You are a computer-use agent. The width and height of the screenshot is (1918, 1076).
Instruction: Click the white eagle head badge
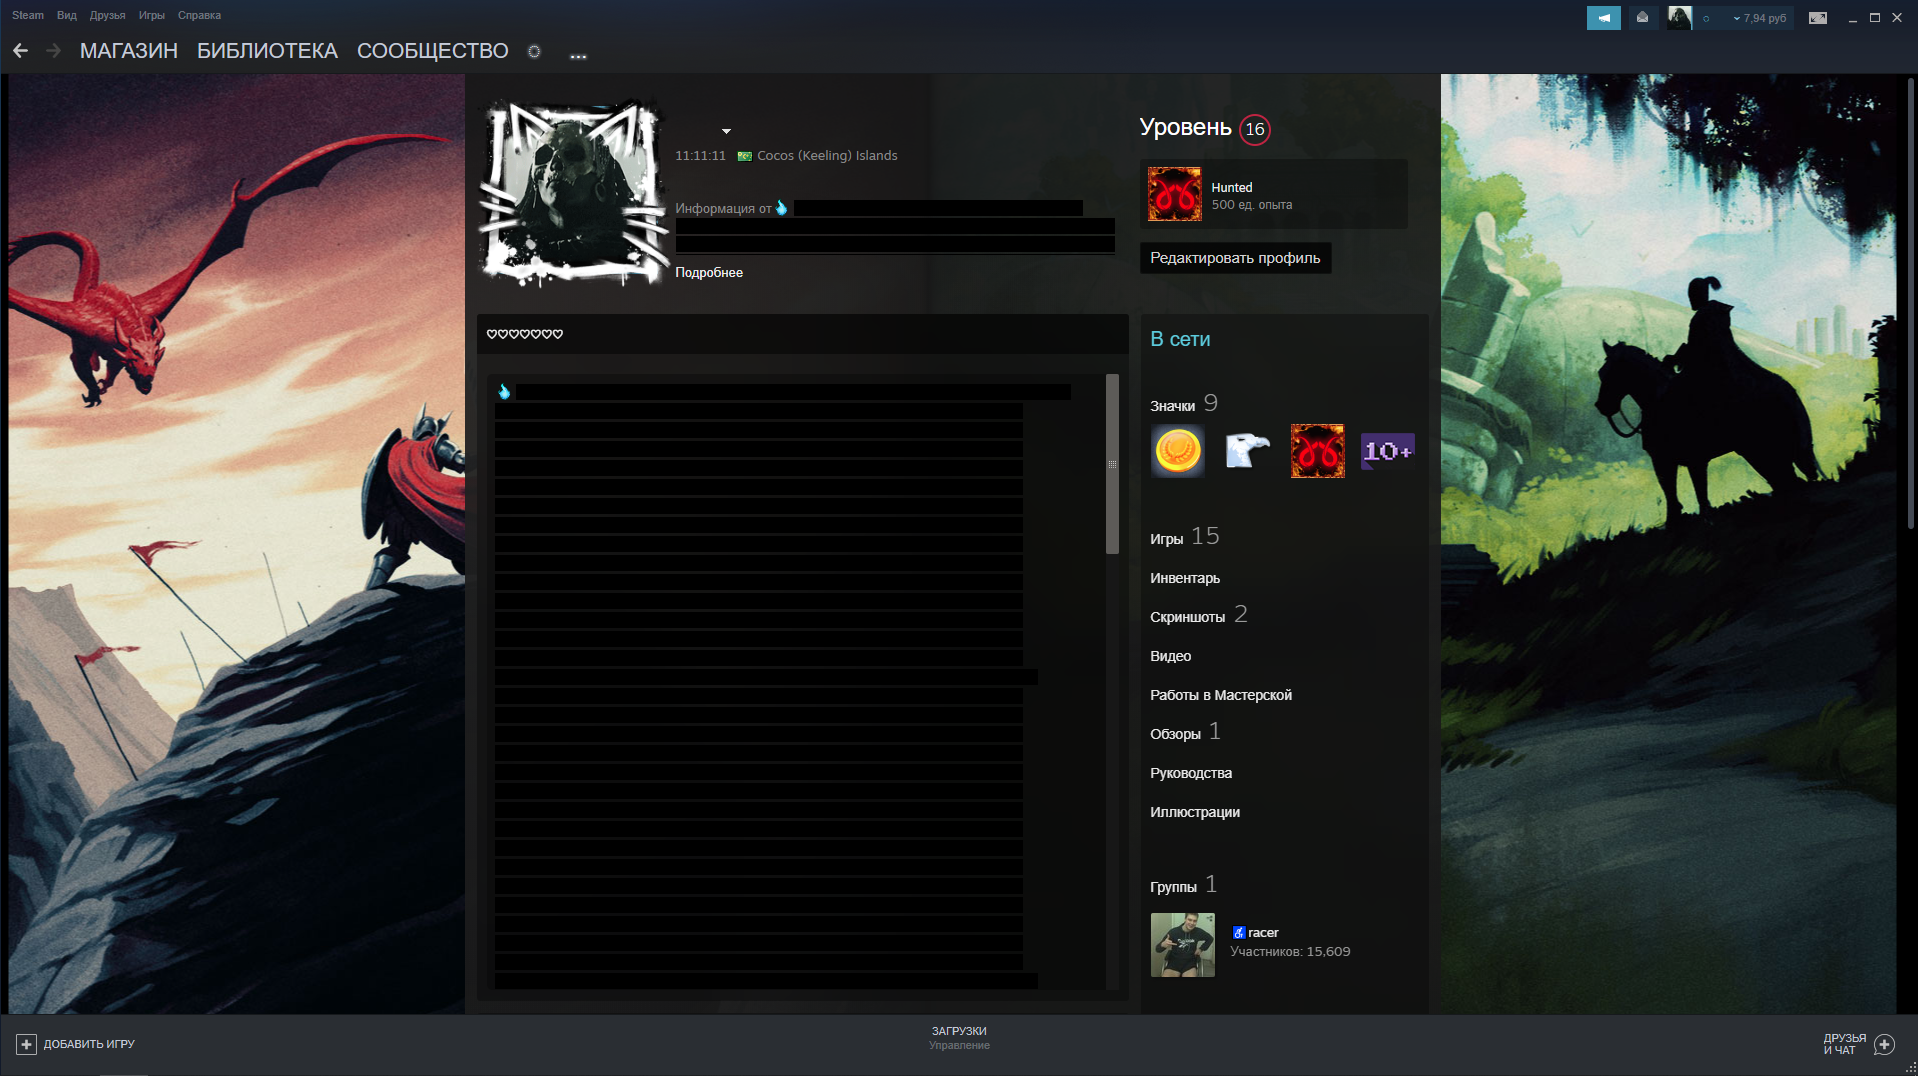(x=1248, y=451)
